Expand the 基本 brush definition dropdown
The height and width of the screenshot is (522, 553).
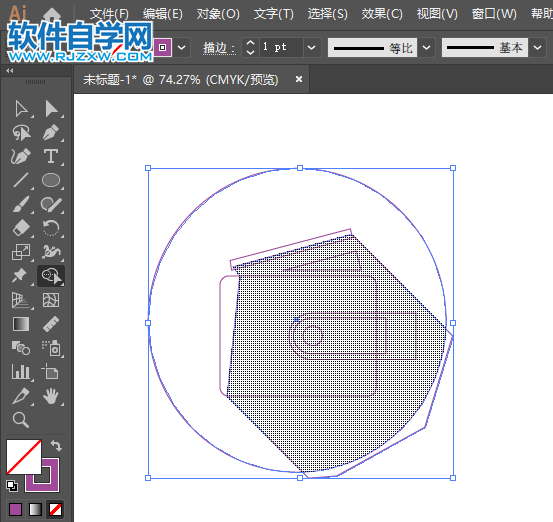(x=537, y=47)
